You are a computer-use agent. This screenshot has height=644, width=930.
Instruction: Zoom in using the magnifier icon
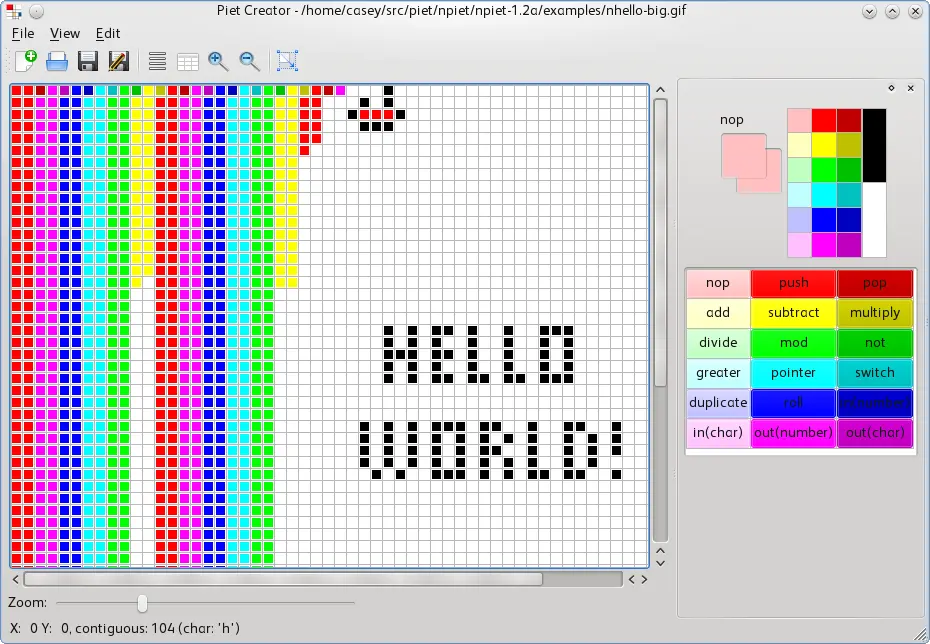point(218,61)
